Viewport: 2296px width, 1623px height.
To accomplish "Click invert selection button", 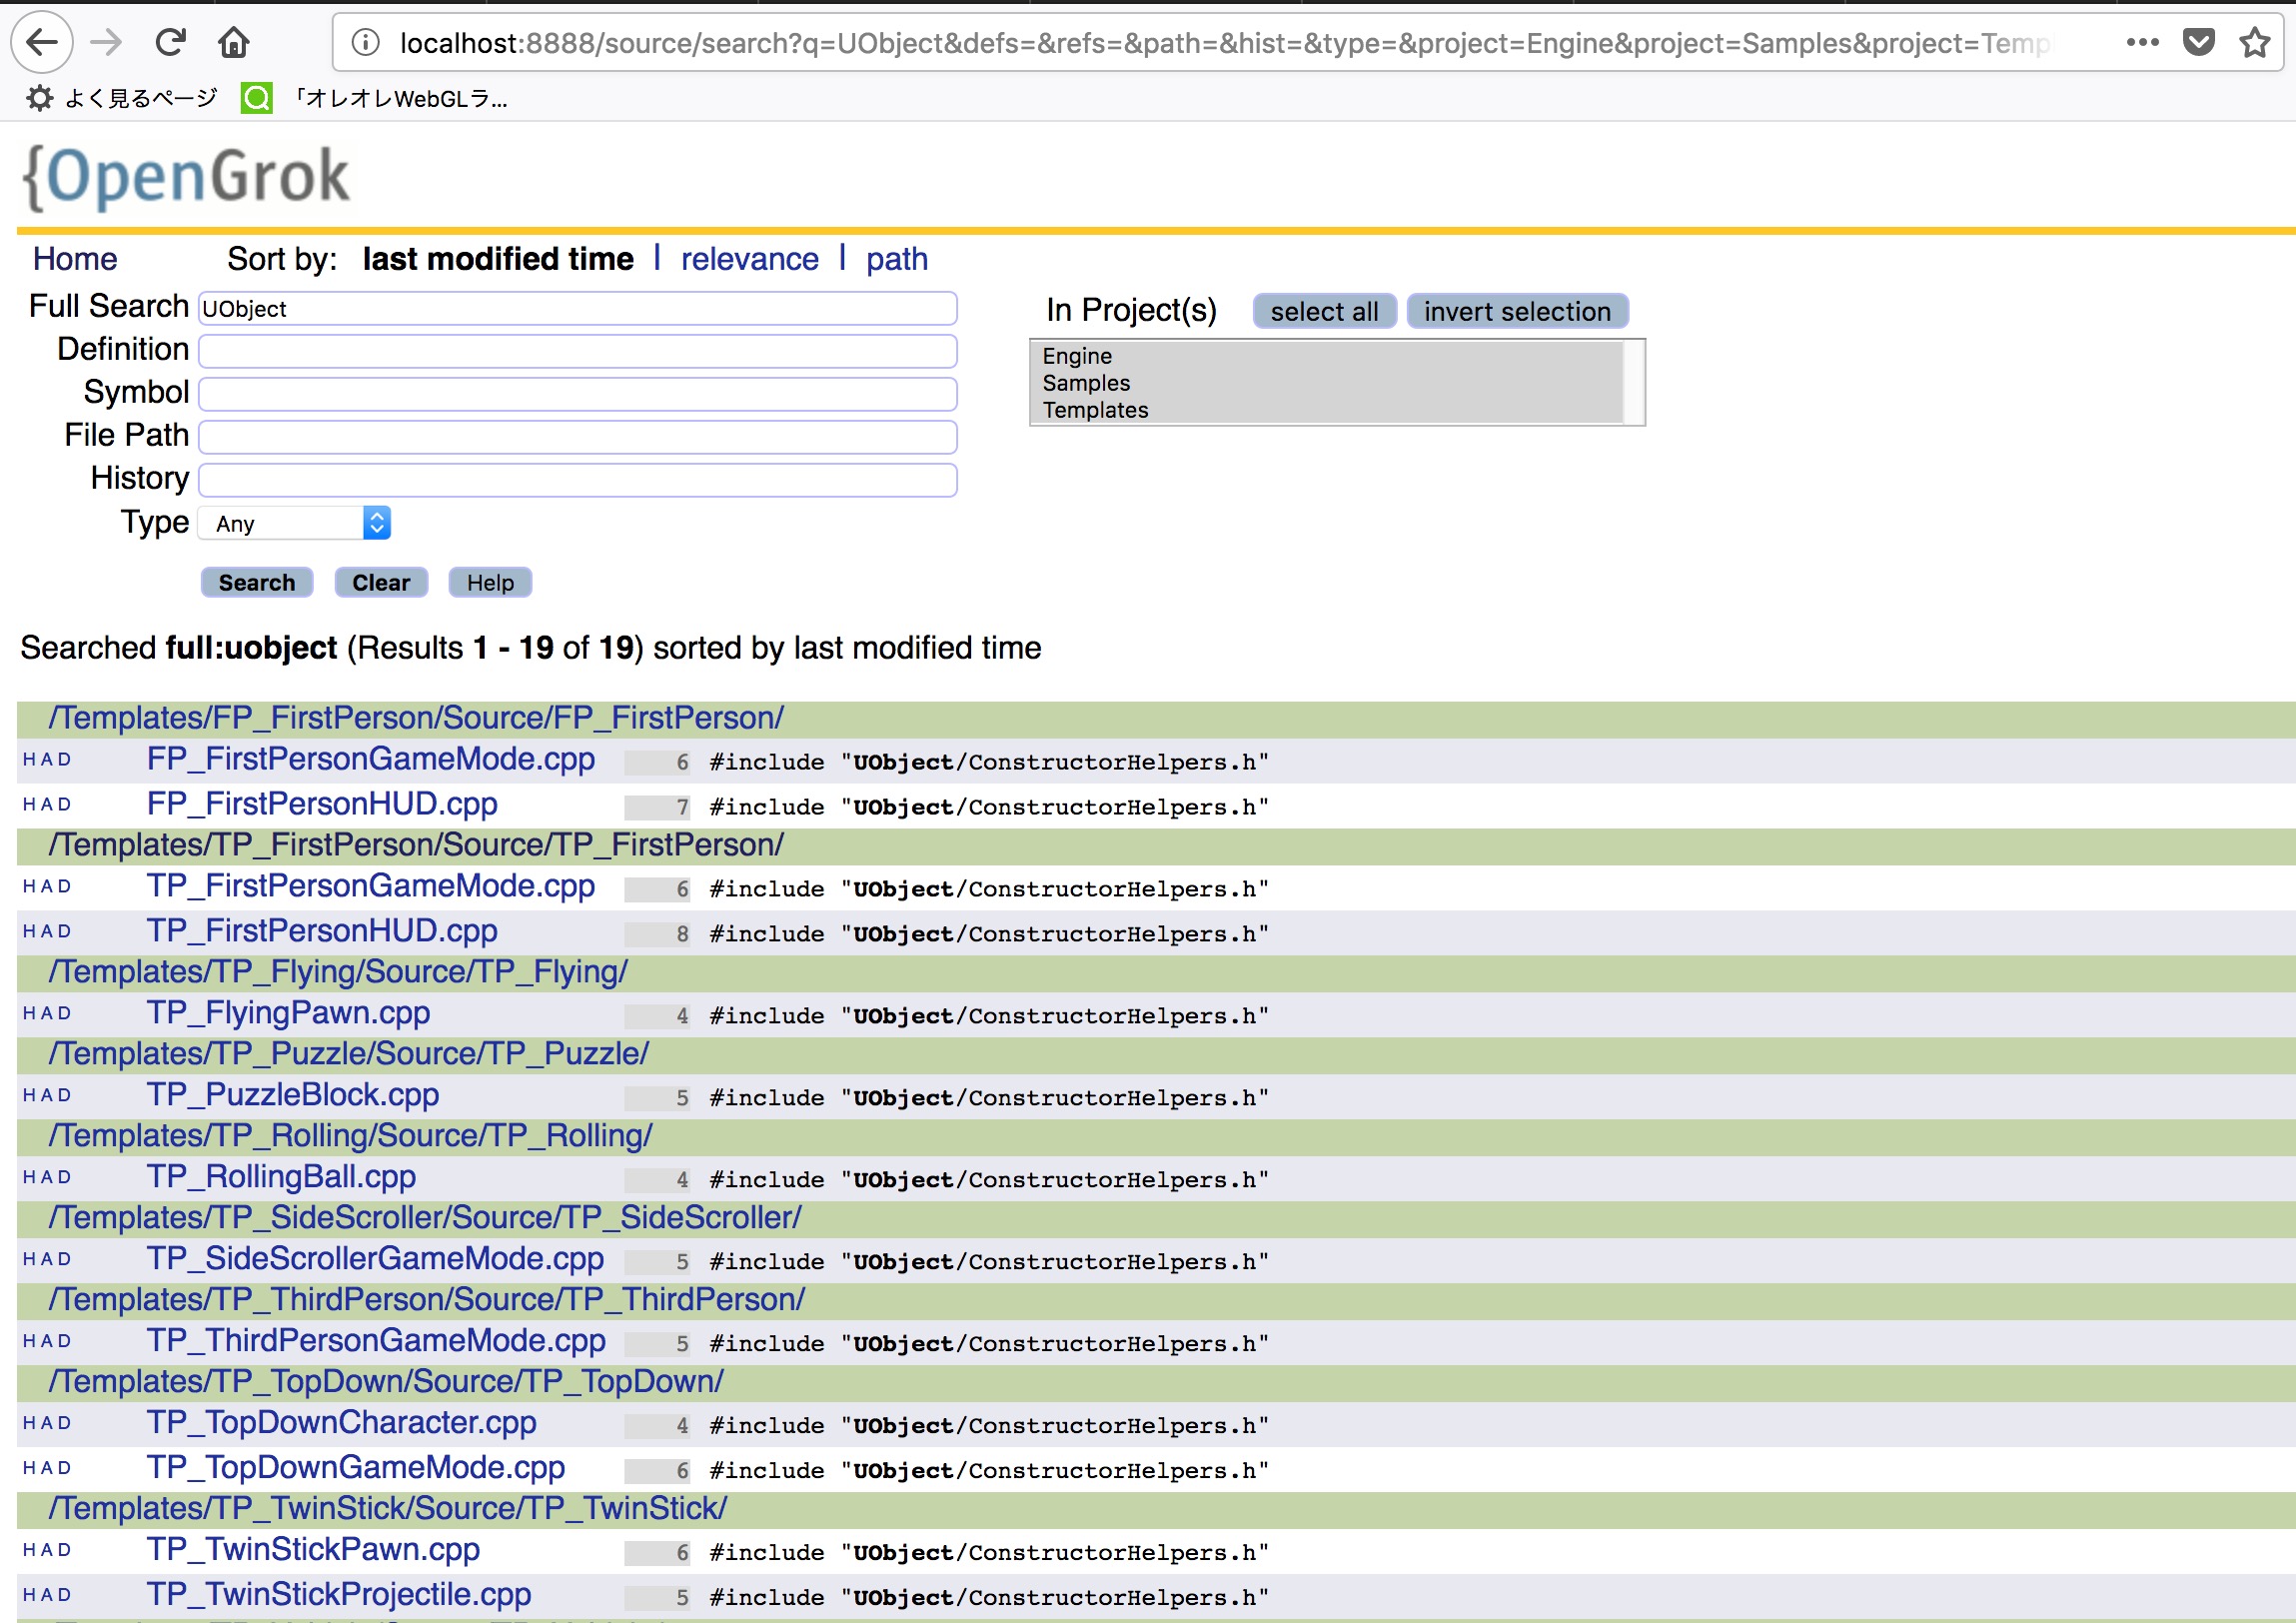I will [1517, 311].
